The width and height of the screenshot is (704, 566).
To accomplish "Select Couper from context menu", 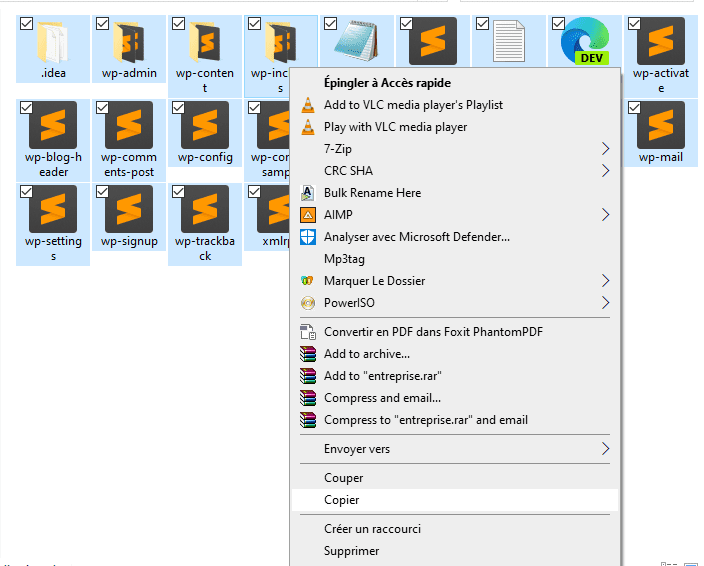I will tap(455, 478).
